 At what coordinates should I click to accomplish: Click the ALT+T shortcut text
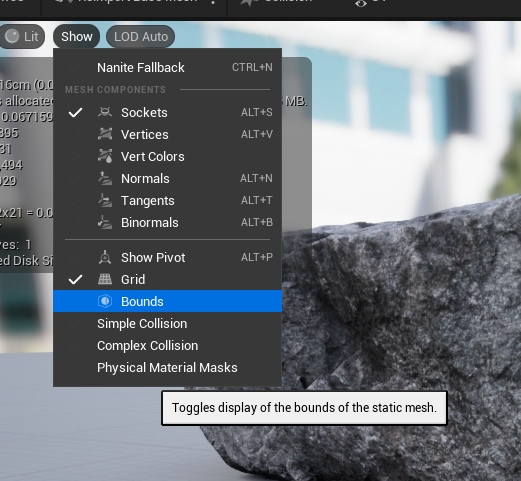[x=257, y=200]
